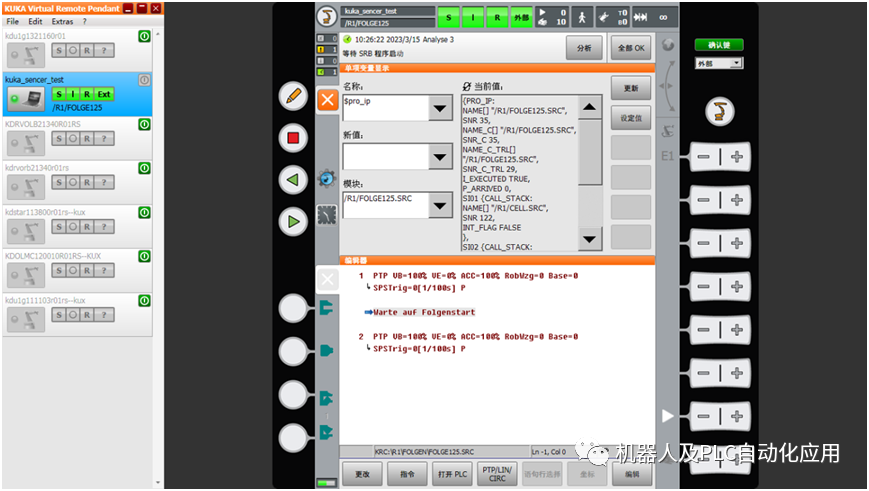Image resolution: width=869 pixels, height=491 pixels.
Task: Select KDRVOLB21340R01RS robot thumbnail
Action: tap(26, 143)
